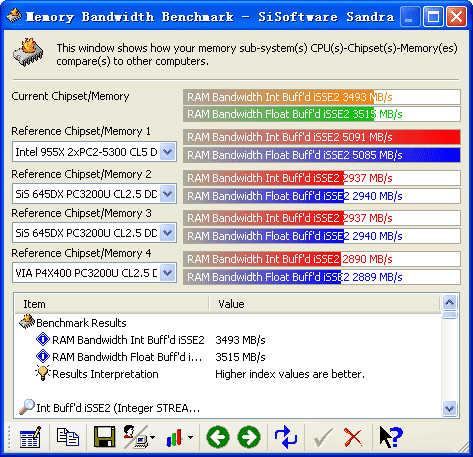Click the bar chart icon
This screenshot has height=457, width=473.
(175, 437)
